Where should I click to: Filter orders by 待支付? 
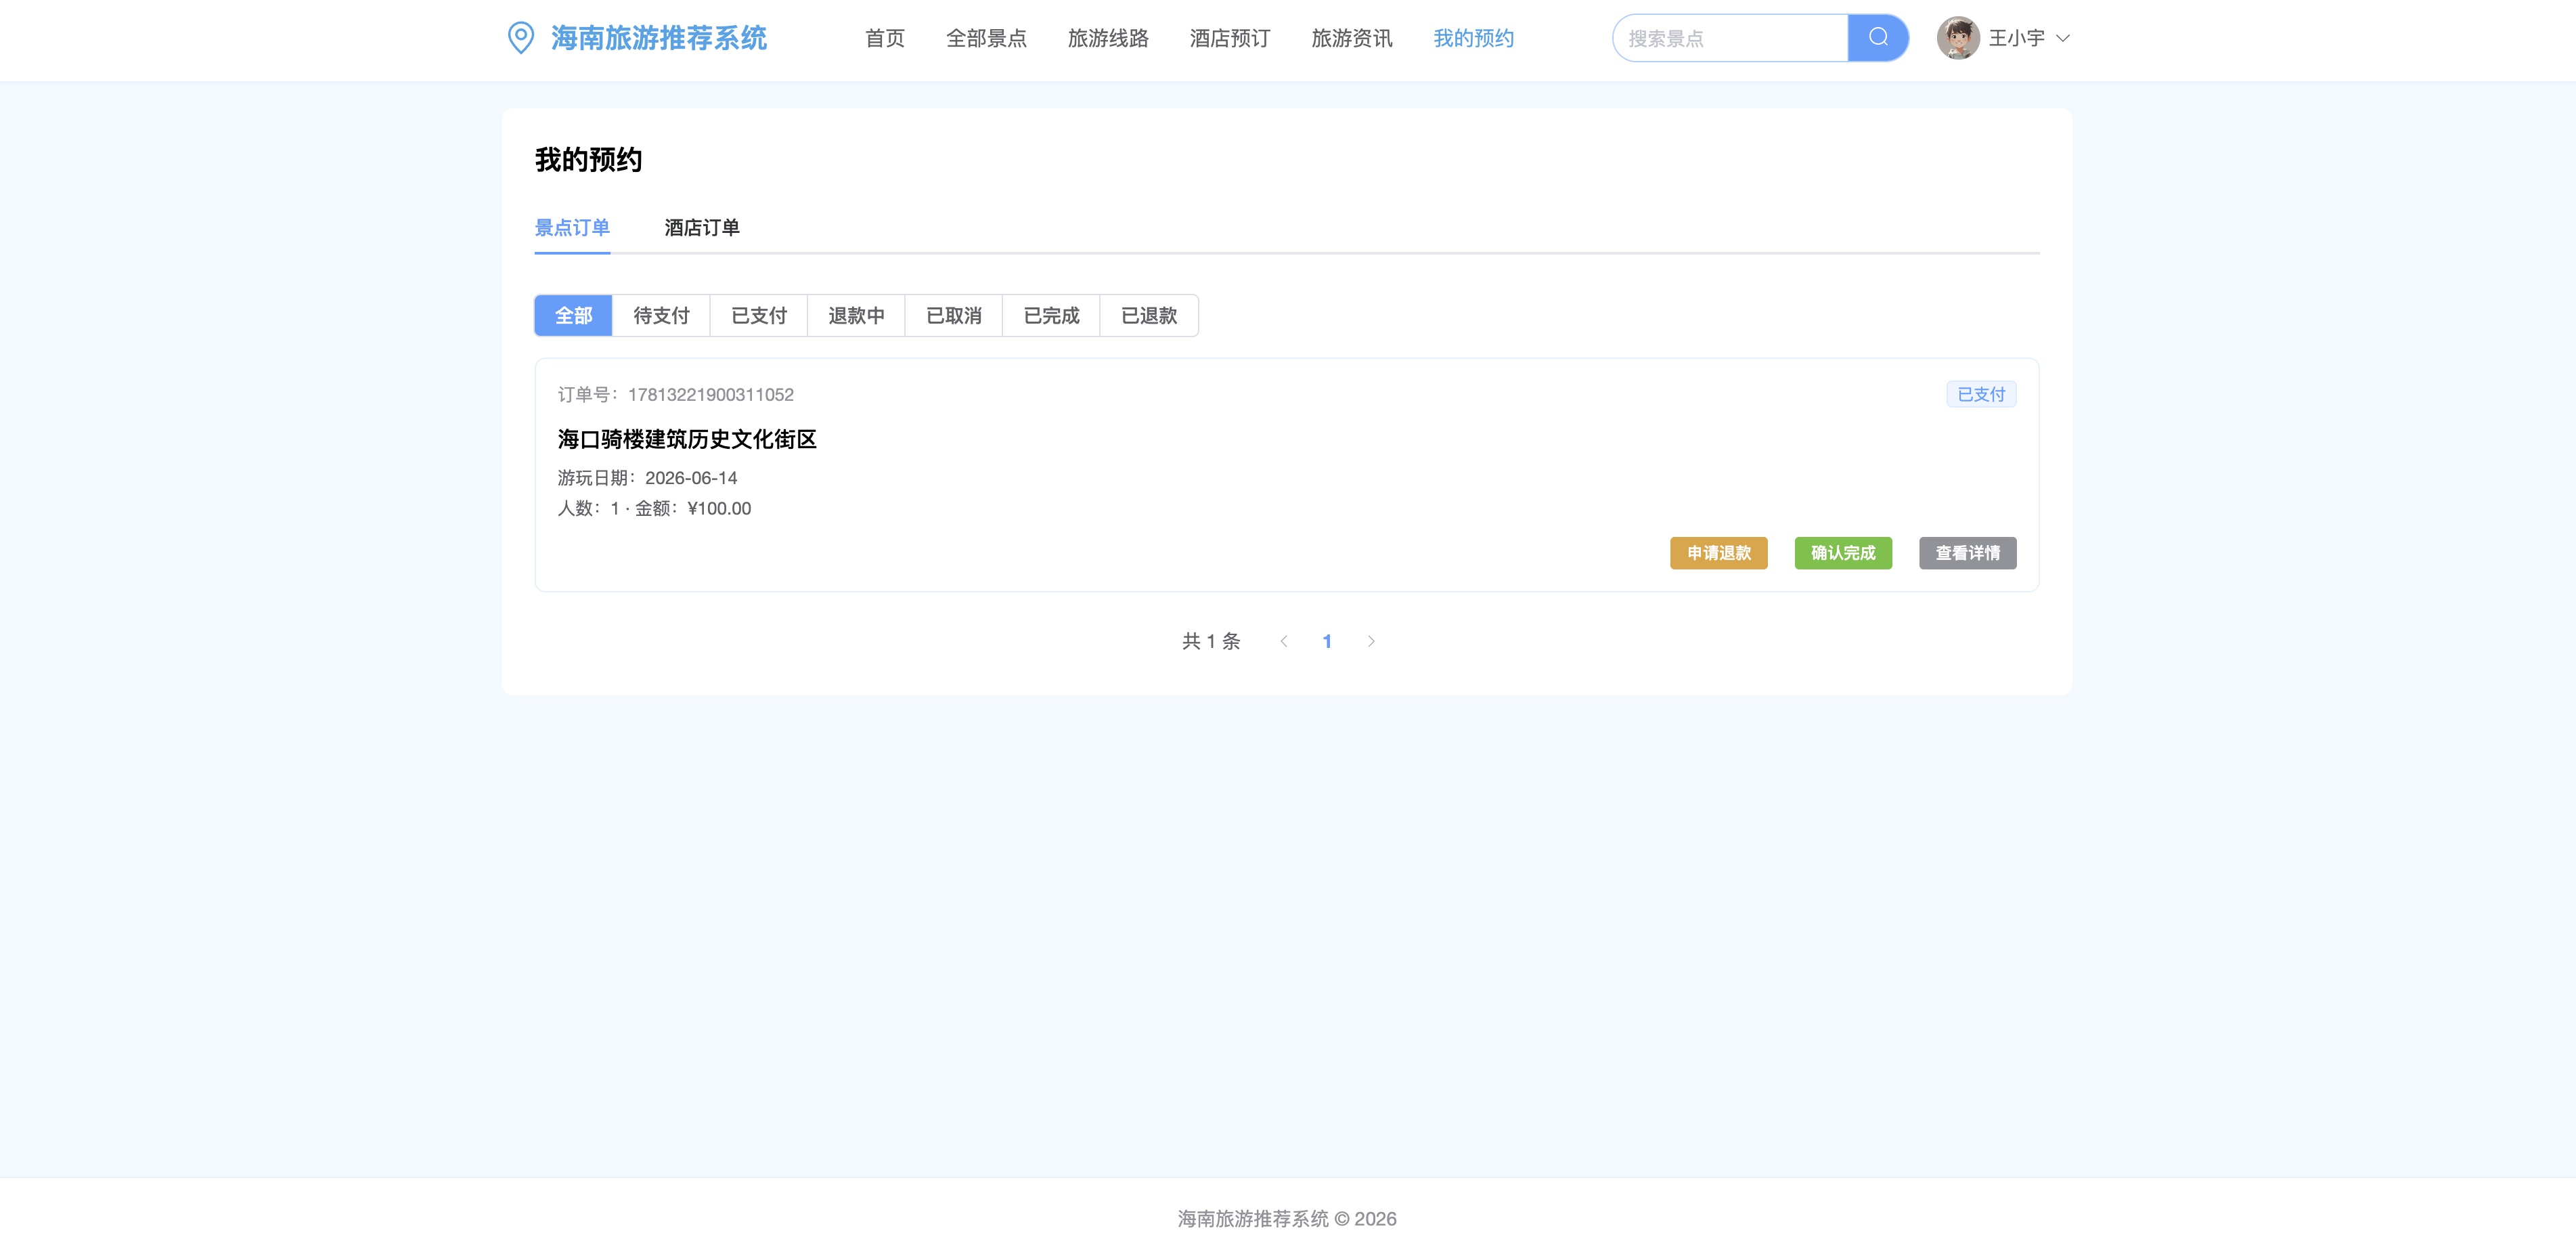tap(661, 316)
